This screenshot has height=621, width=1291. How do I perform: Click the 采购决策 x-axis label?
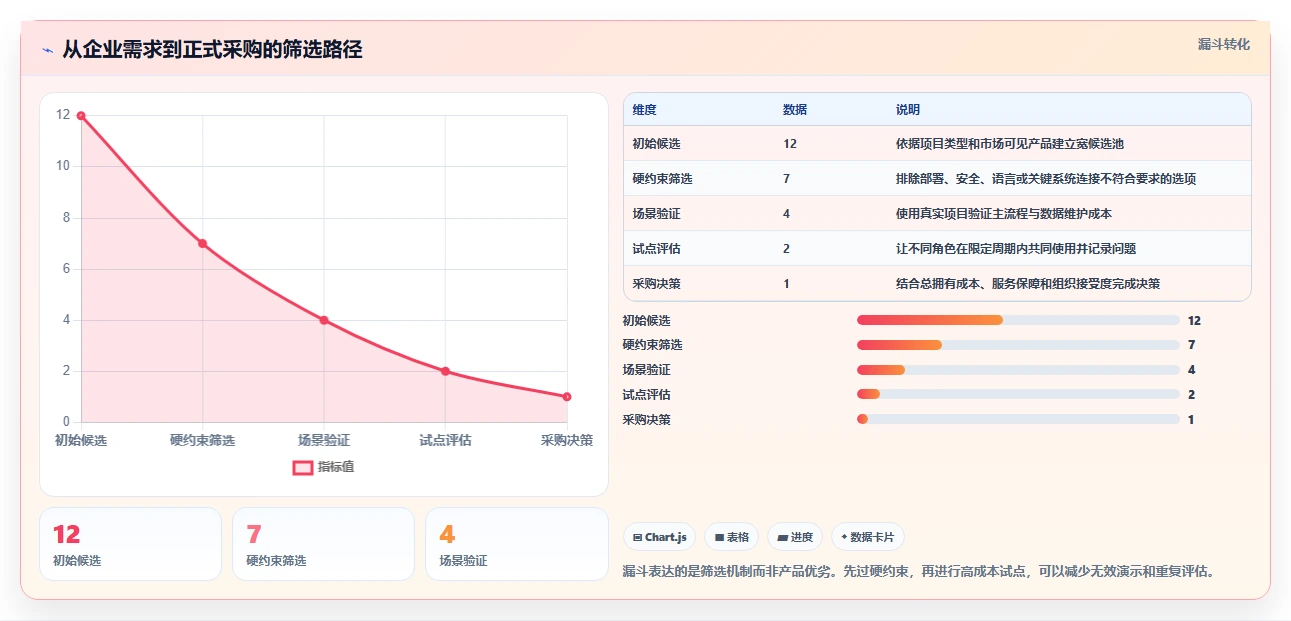tap(567, 440)
